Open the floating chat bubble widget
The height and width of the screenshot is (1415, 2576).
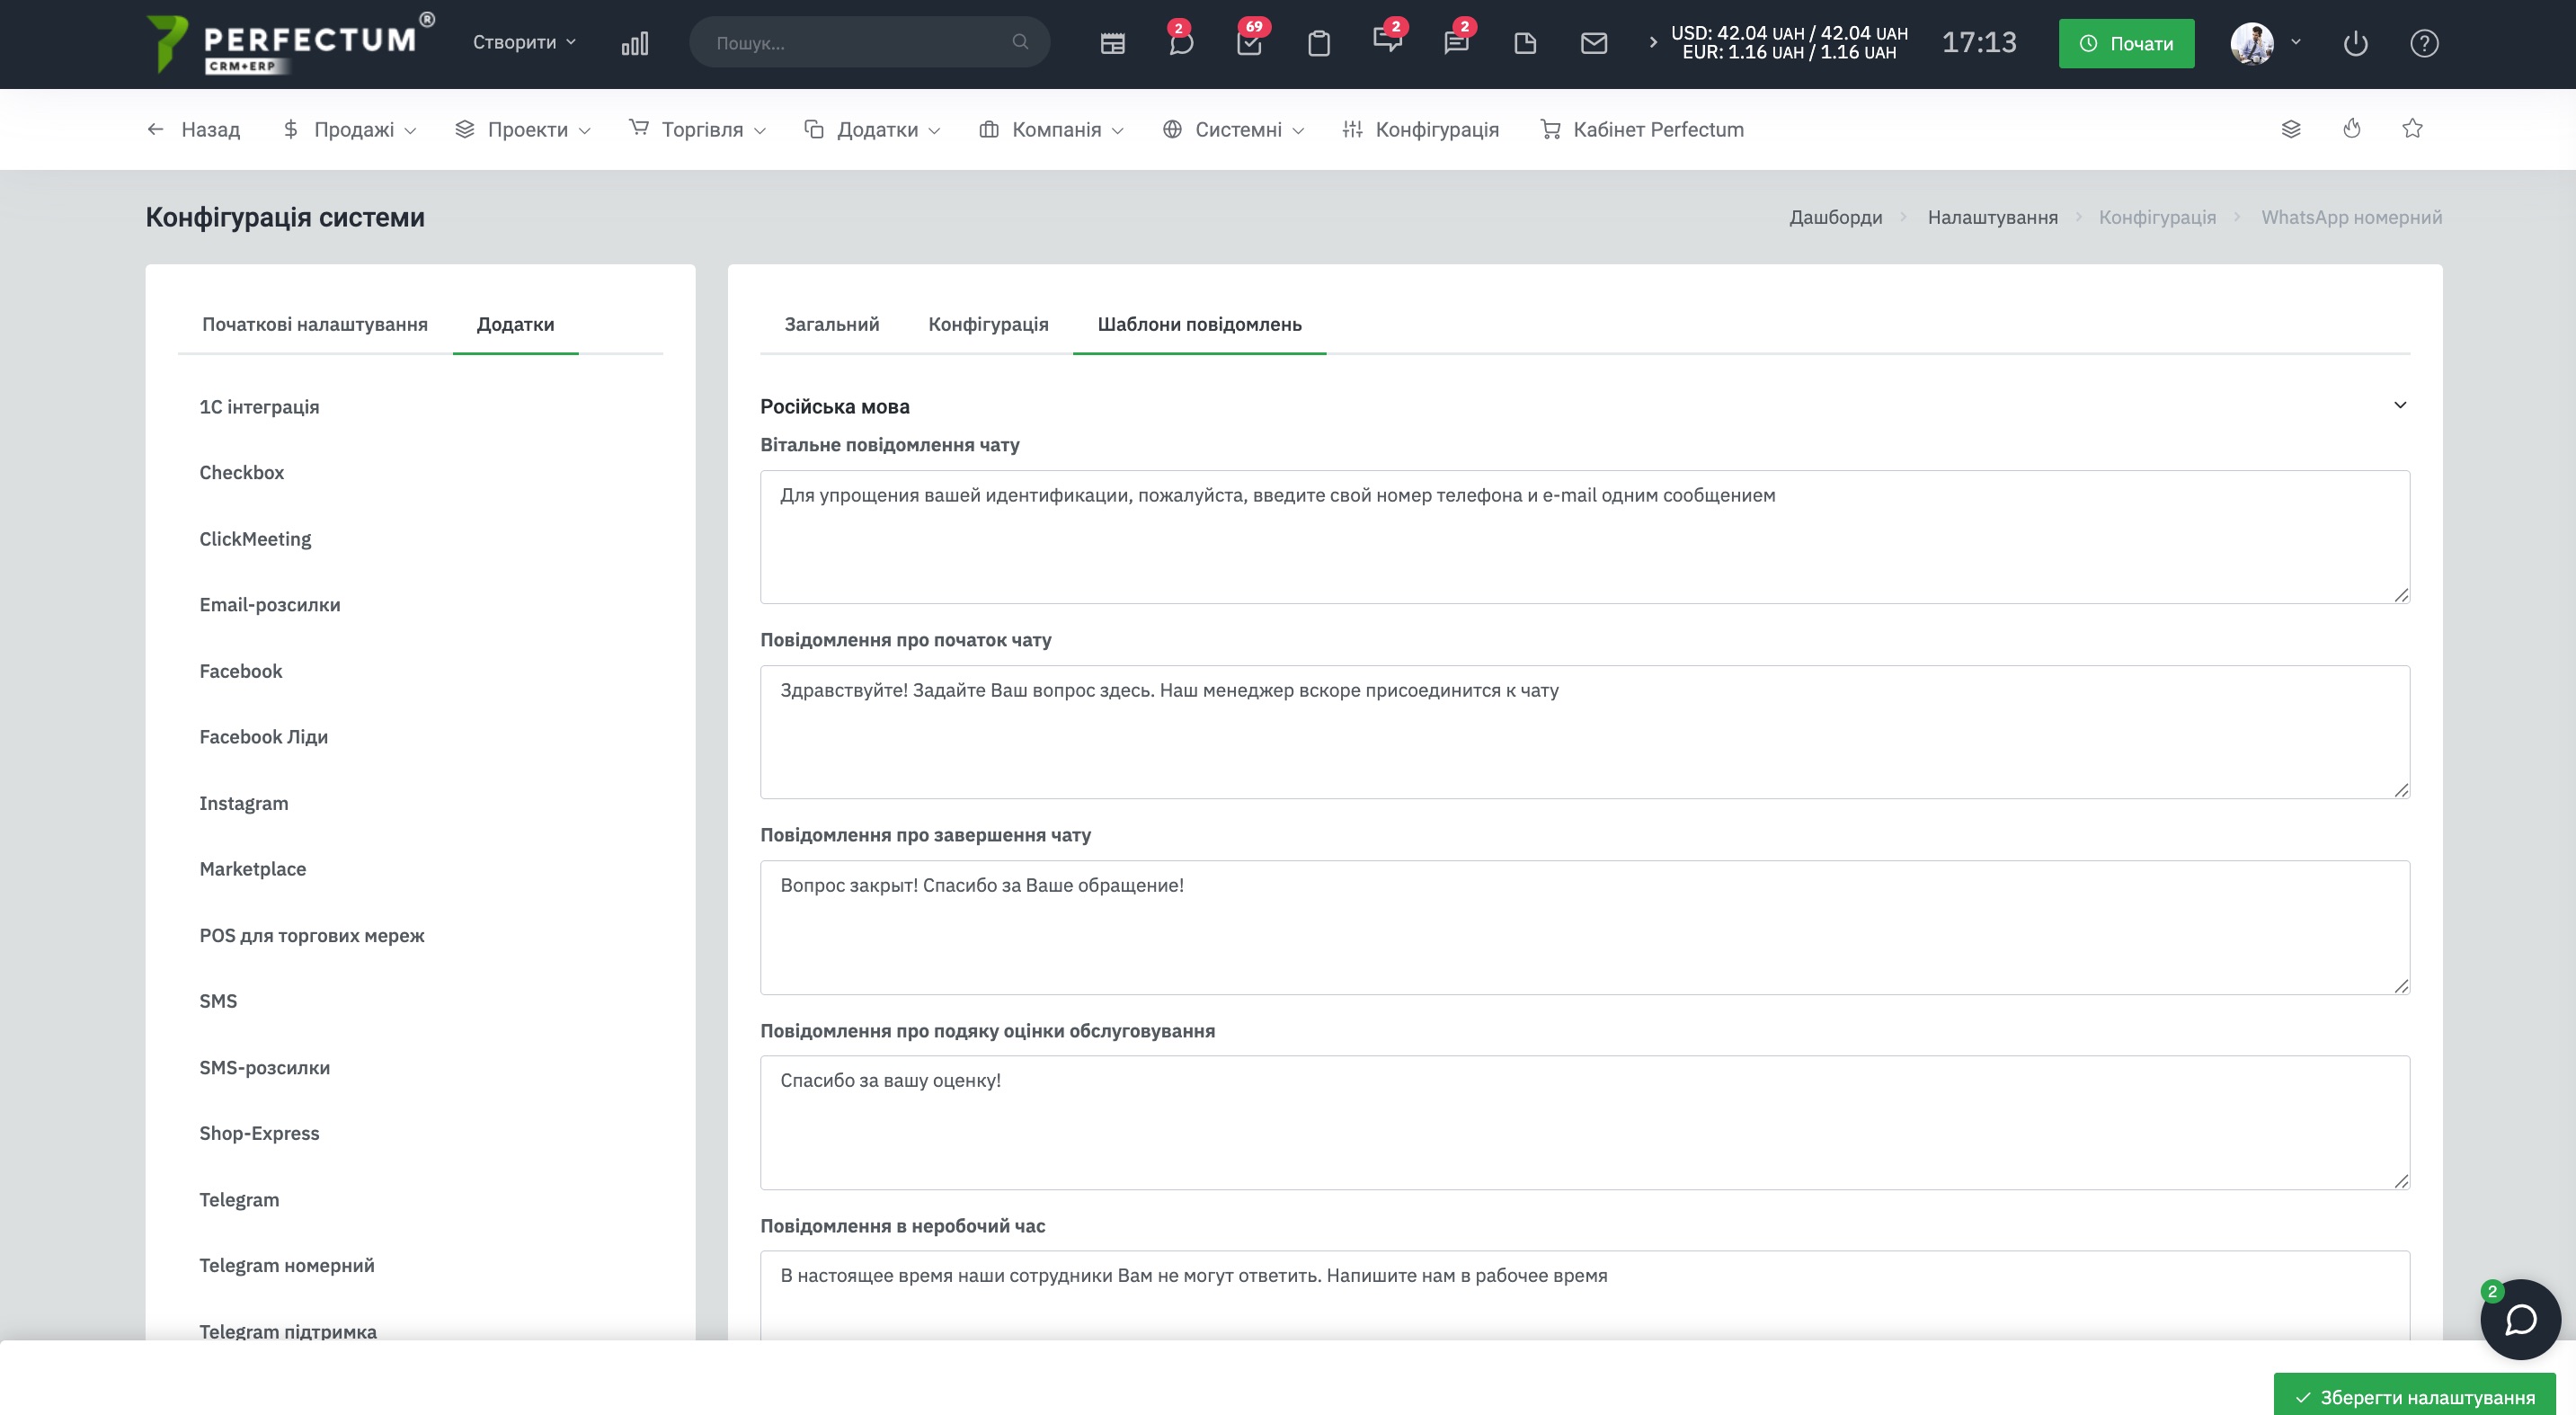coord(2520,1319)
